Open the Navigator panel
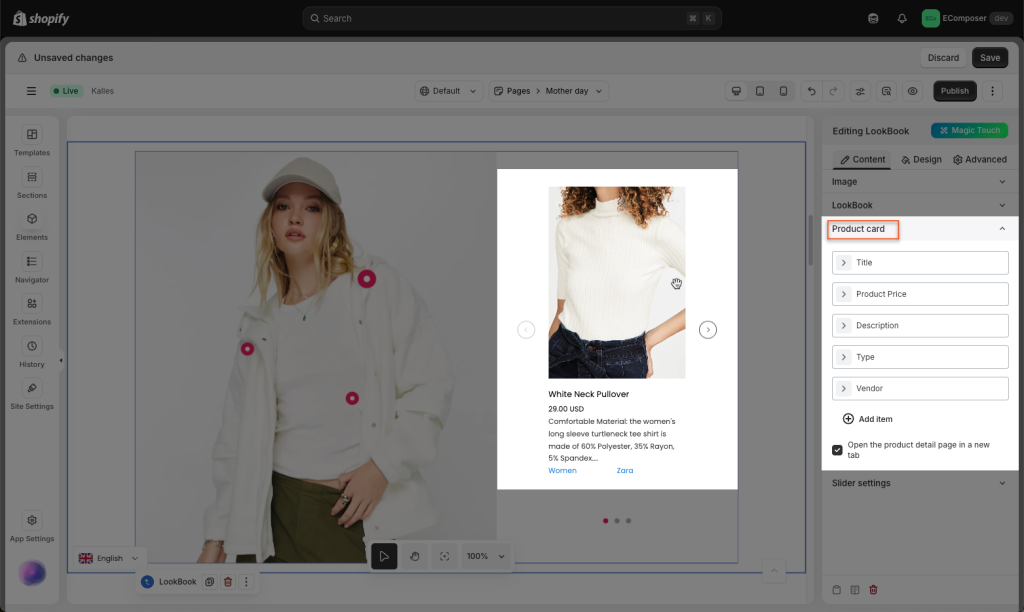The height and width of the screenshot is (612, 1024). point(32,268)
